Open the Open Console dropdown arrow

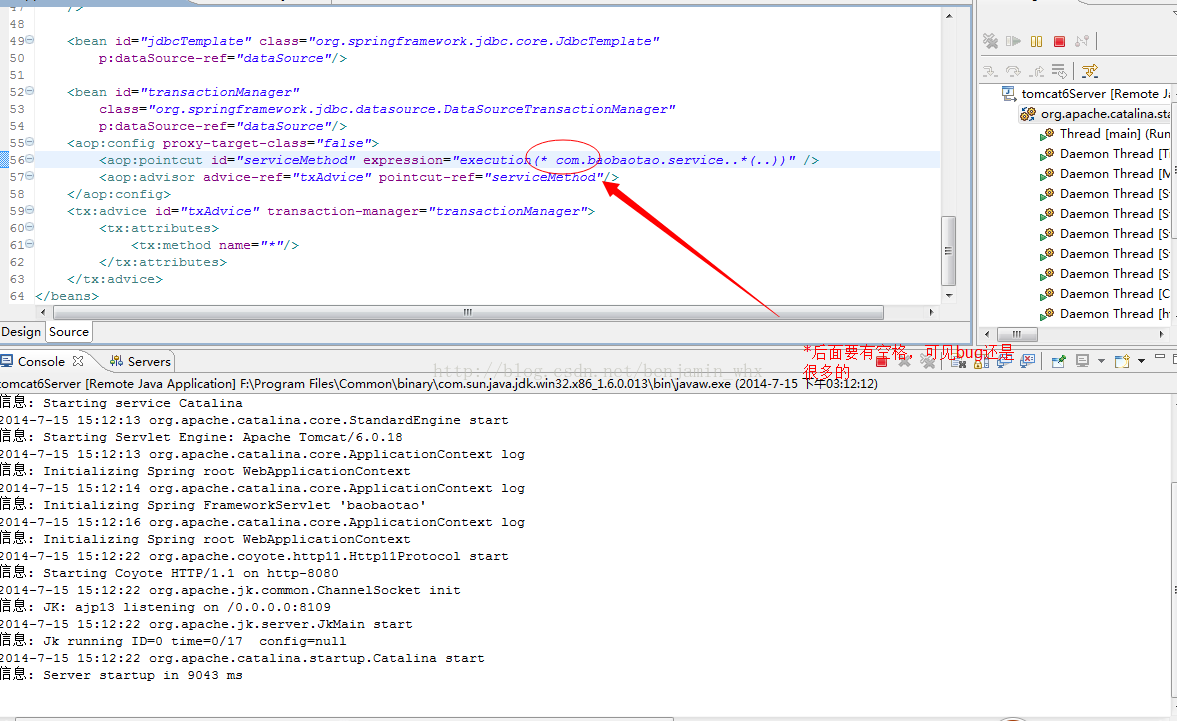point(1141,362)
